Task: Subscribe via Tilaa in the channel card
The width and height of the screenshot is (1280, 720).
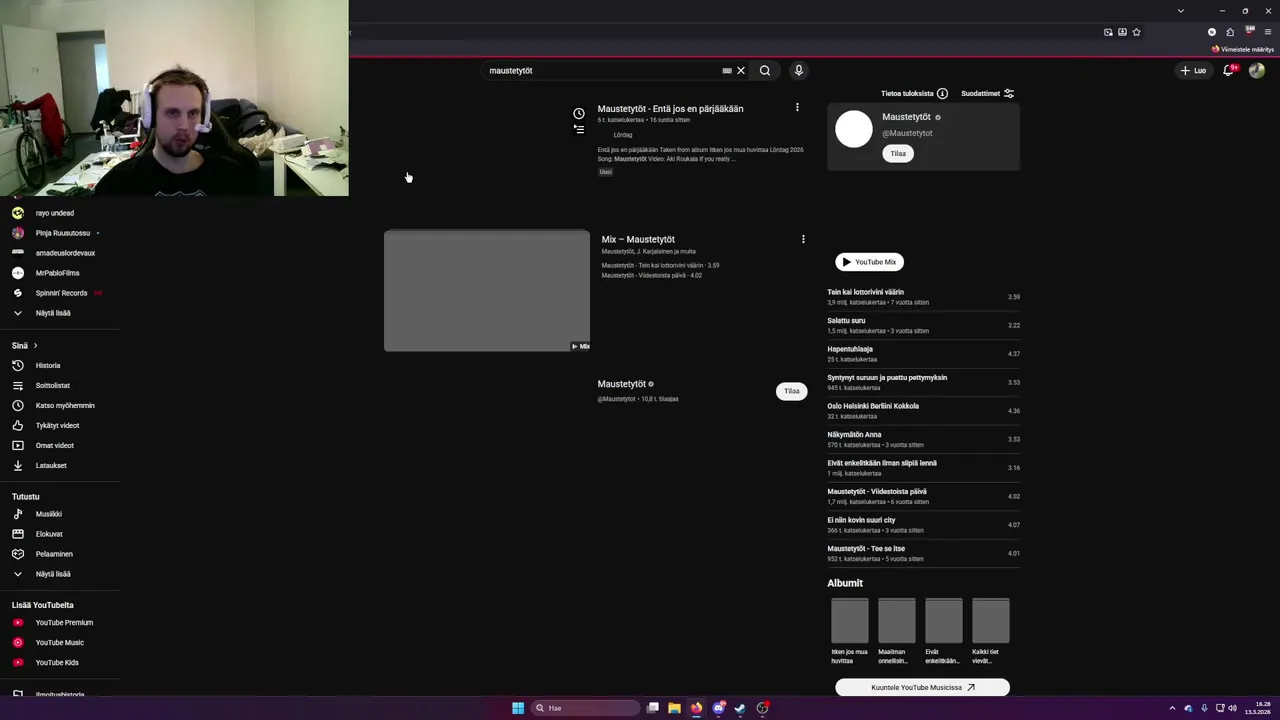Action: [898, 153]
